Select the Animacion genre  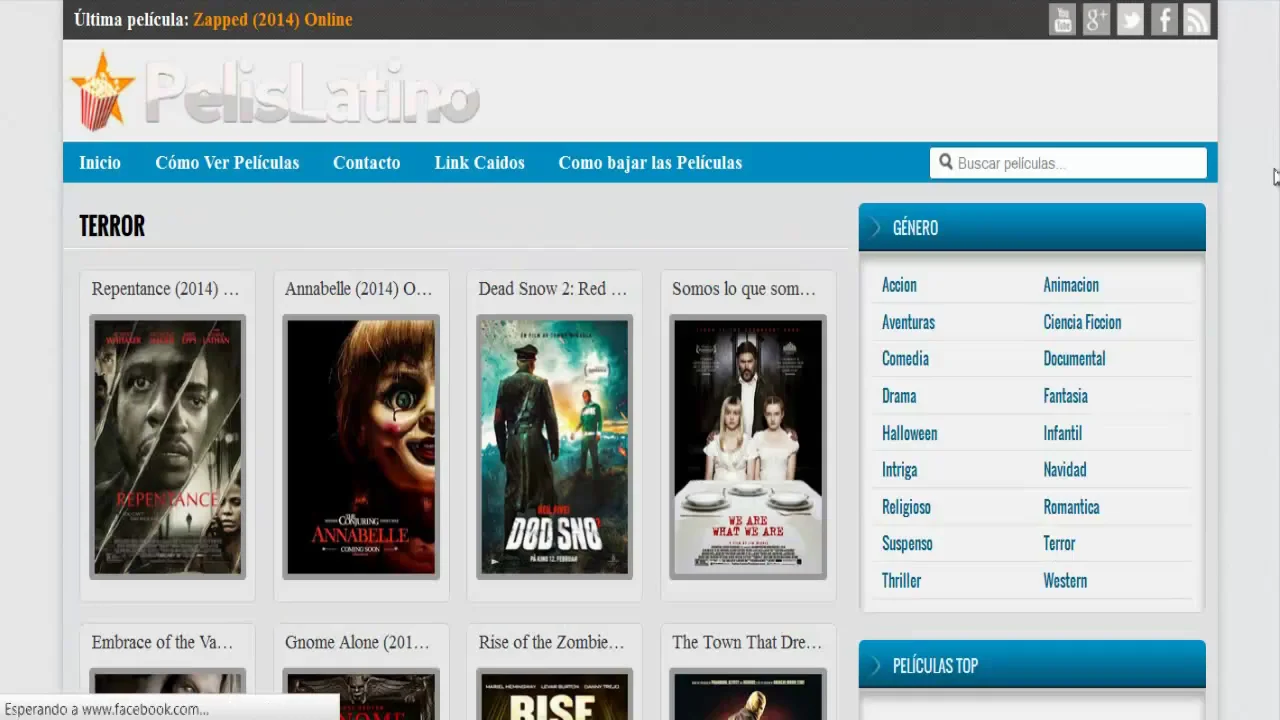(x=1071, y=285)
